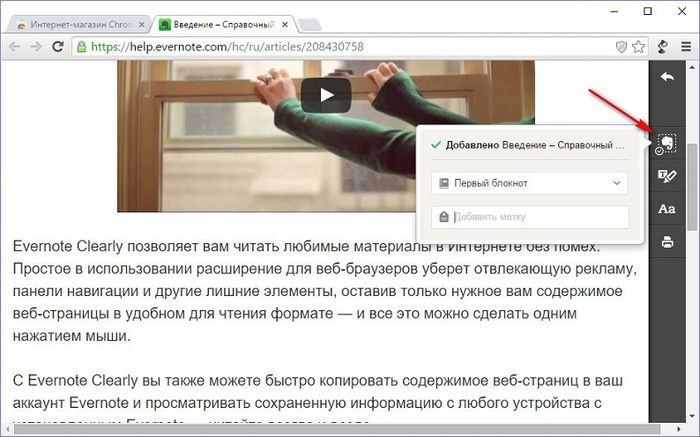Open the Aa text theme settings
Screen dimensions: 700x437
[x=667, y=209]
